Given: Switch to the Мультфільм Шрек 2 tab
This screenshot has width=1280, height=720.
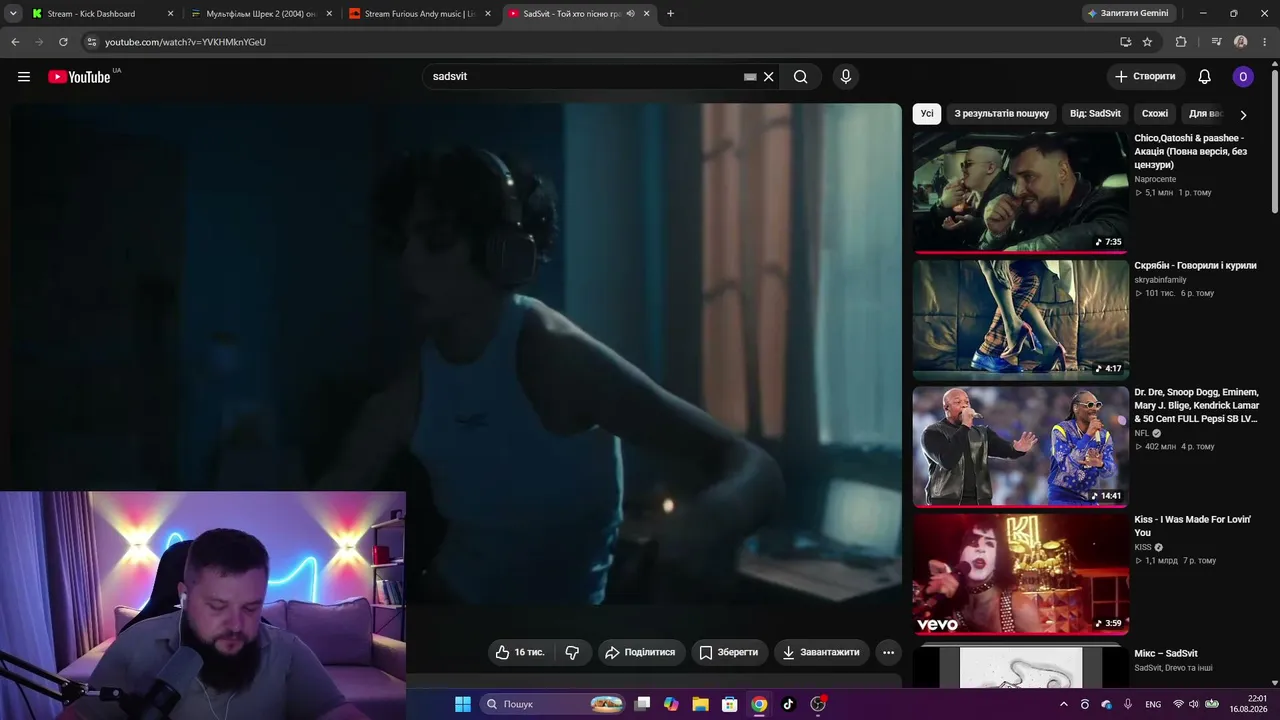Looking at the screenshot, I should 262,14.
